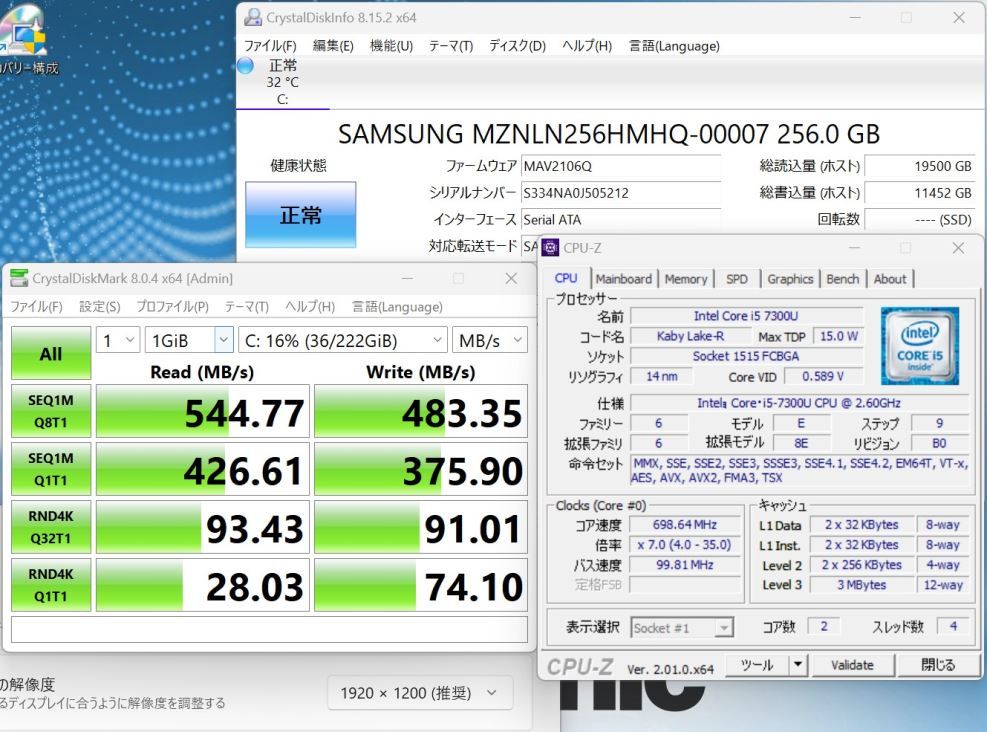Viewport: 987px width, 732px height.
Task: Open the ヘルプ(H) menu in CrystalDiskMark
Action: [x=310, y=307]
